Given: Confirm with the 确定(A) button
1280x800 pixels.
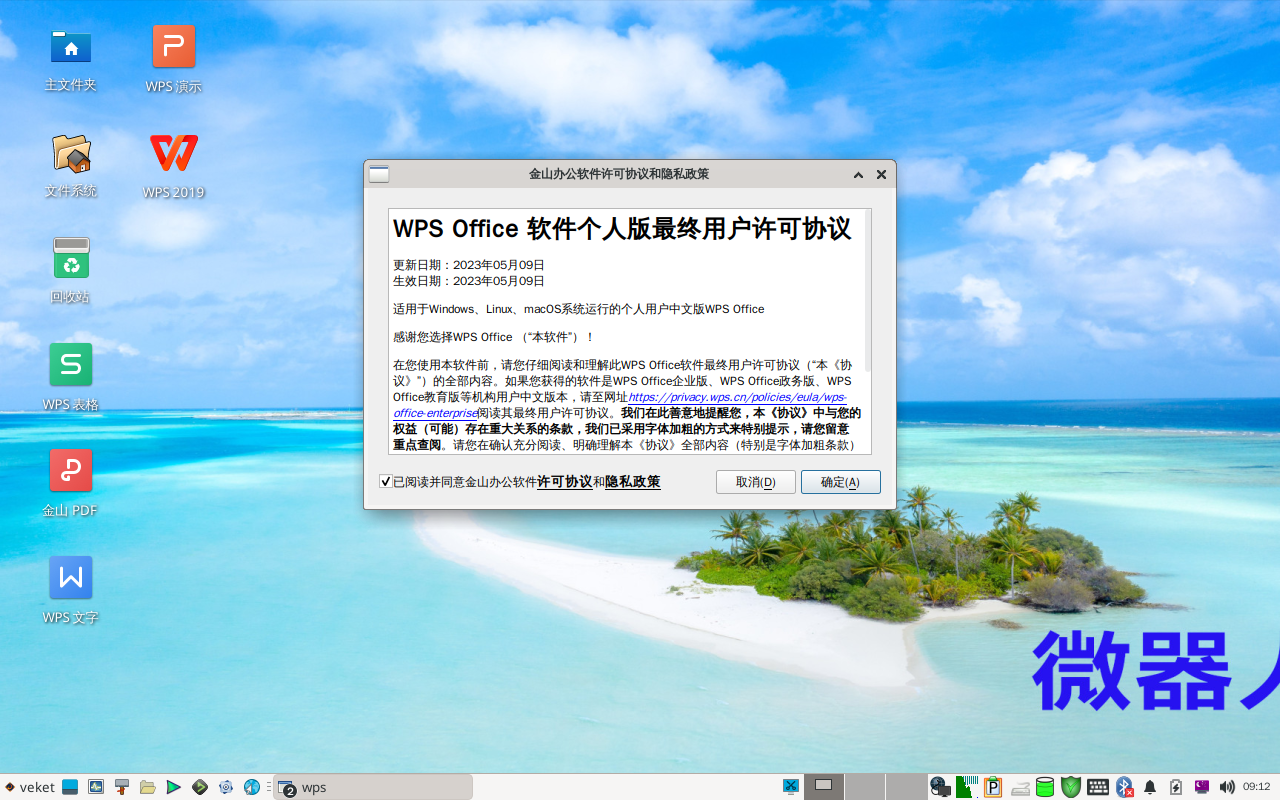Looking at the screenshot, I should (x=841, y=482).
